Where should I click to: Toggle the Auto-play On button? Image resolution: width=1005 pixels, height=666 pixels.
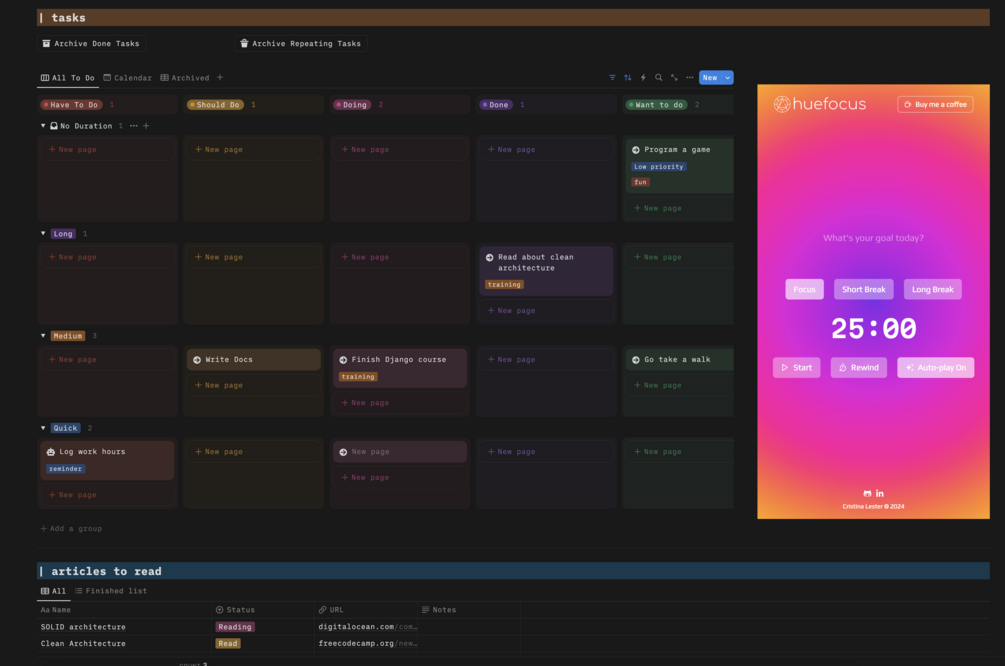(935, 367)
